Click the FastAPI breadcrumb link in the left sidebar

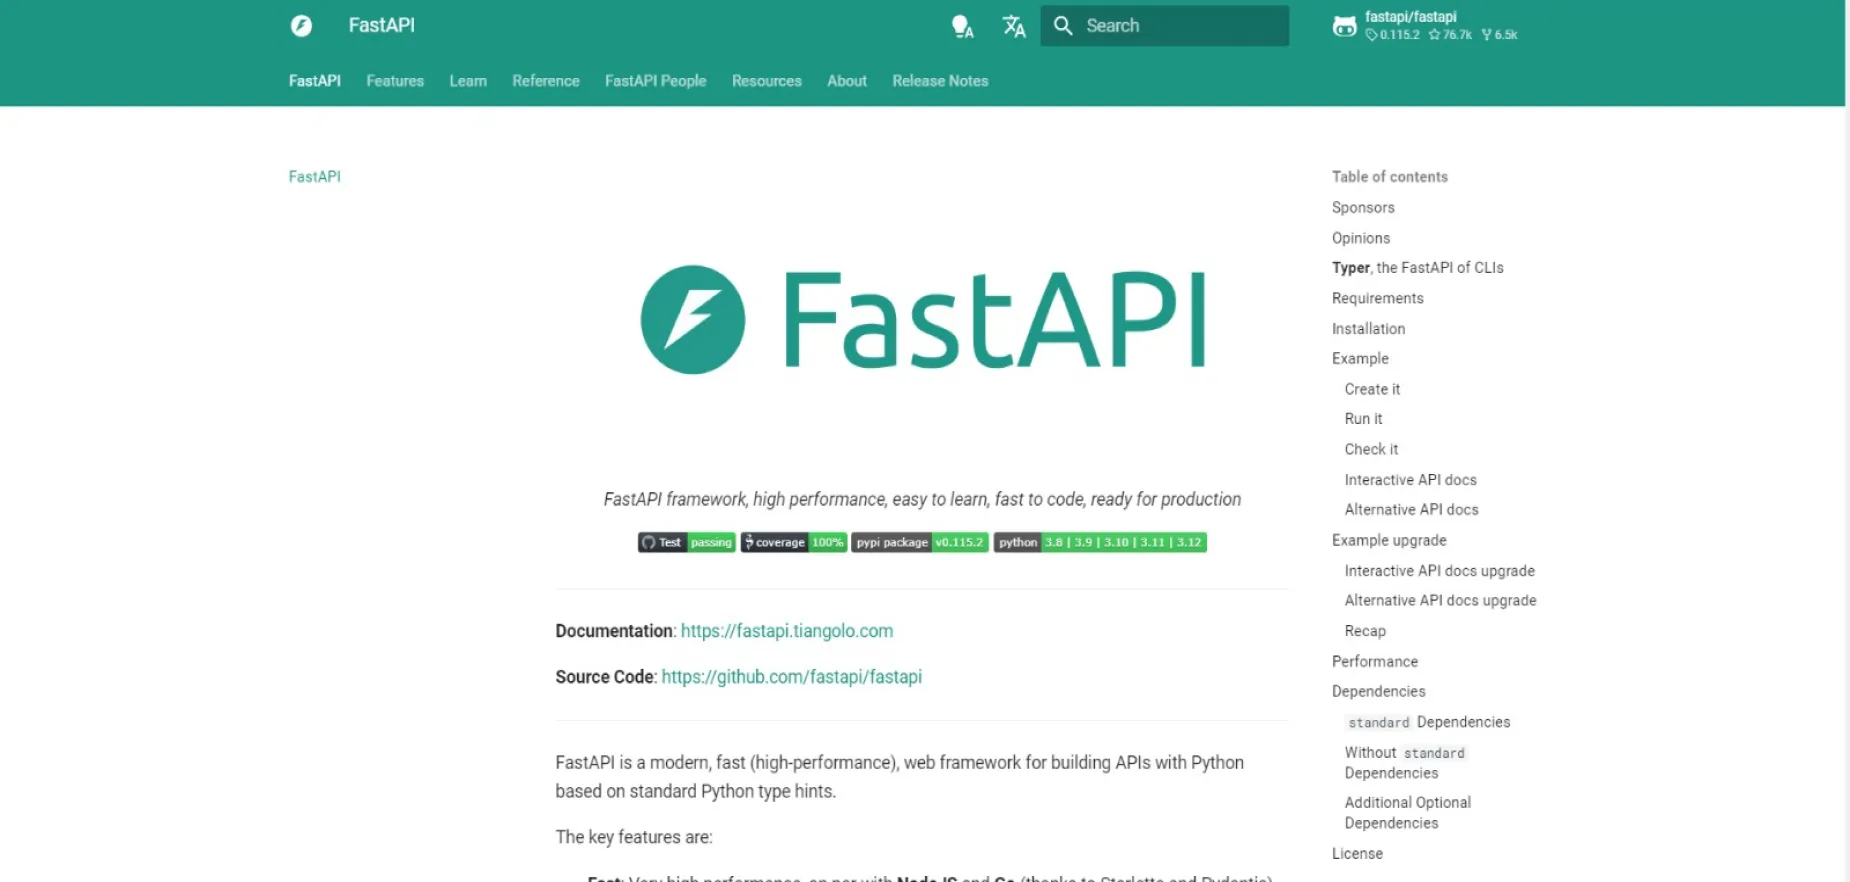pyautogui.click(x=315, y=177)
